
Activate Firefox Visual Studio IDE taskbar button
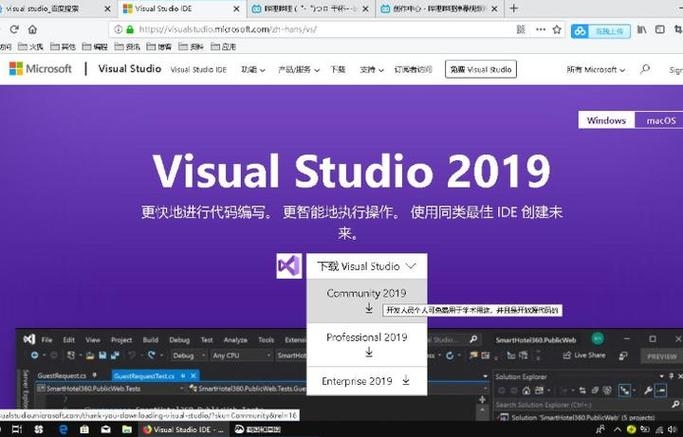(x=183, y=430)
